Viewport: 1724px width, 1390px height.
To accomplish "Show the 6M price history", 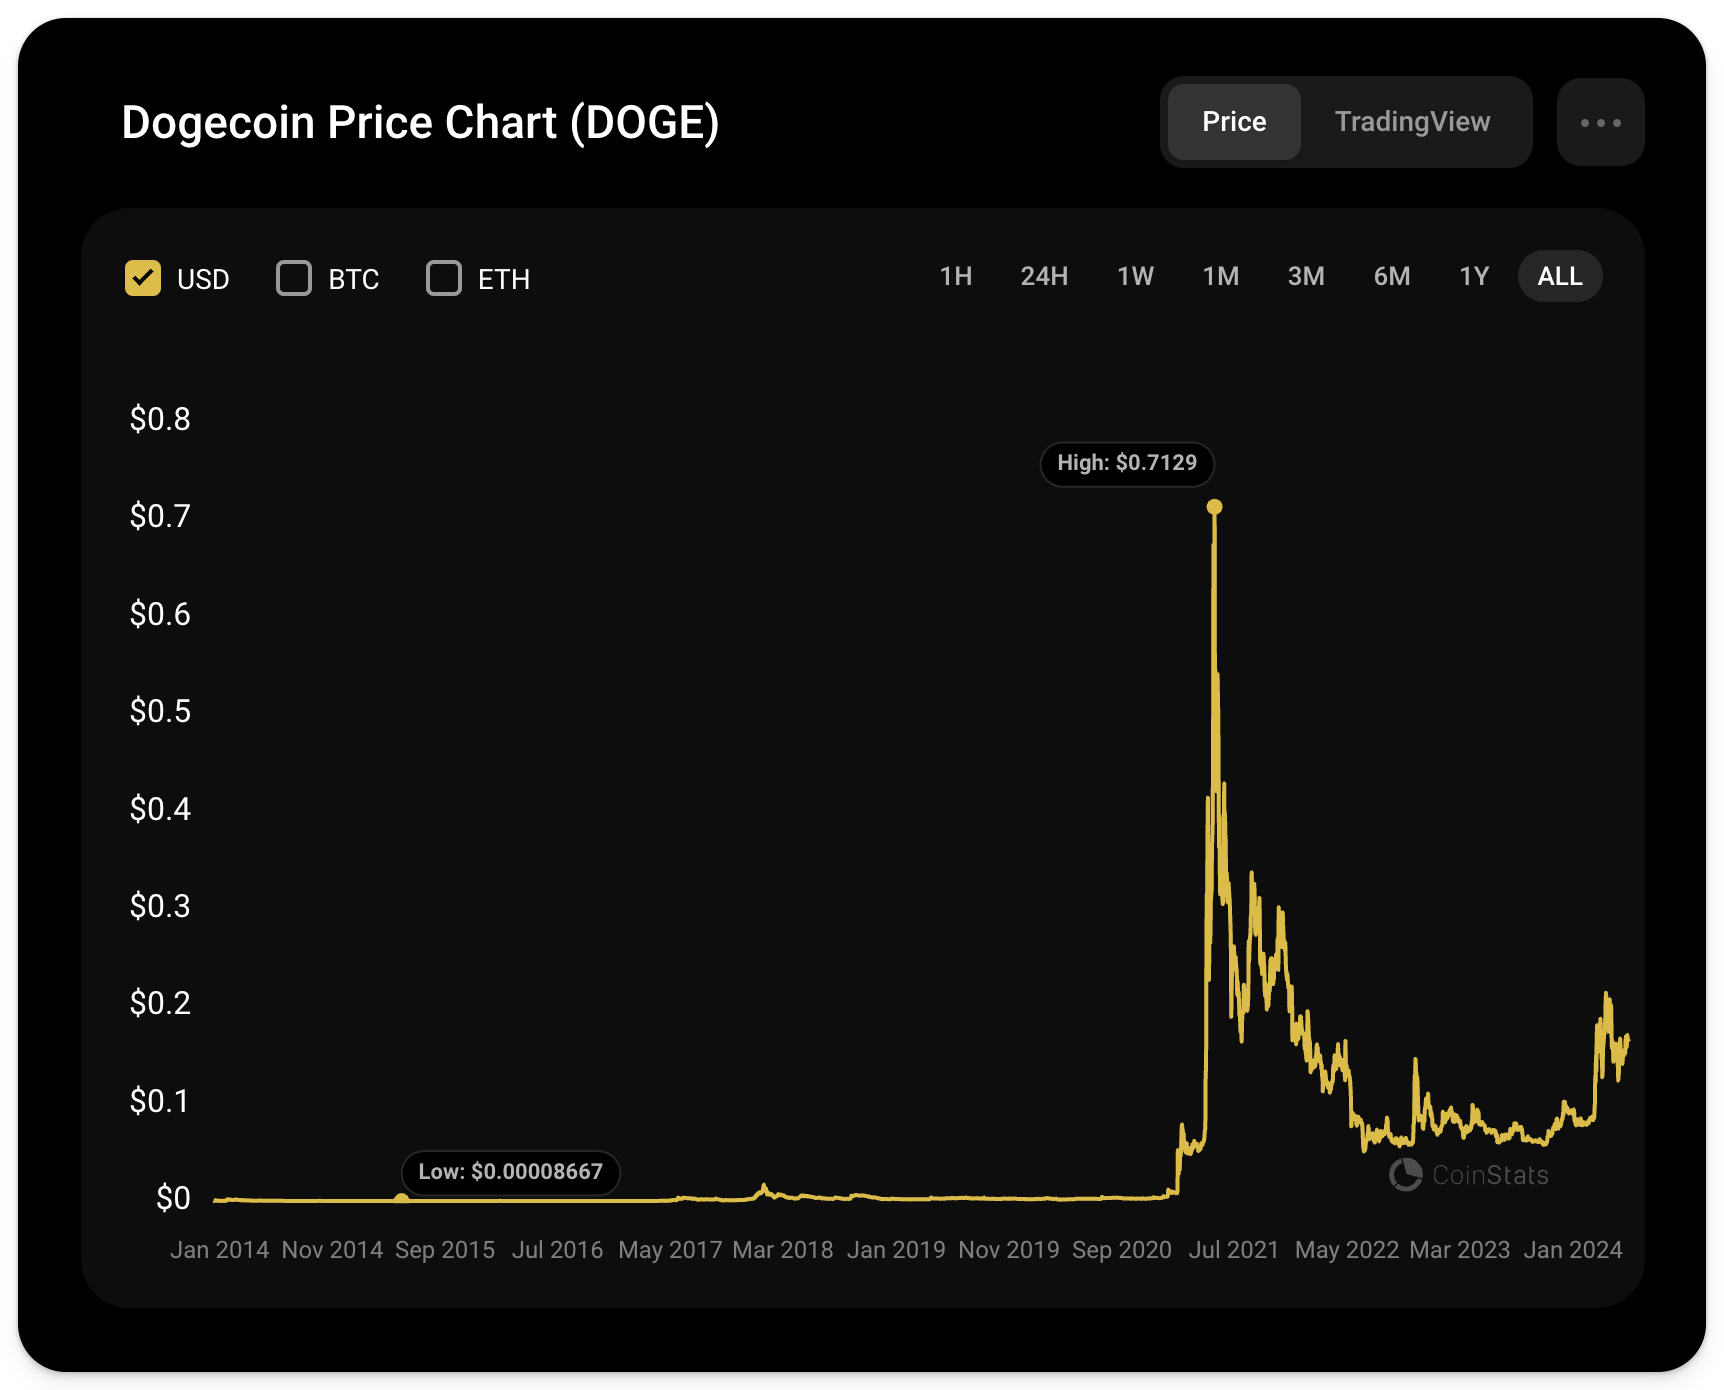I will click(1391, 276).
